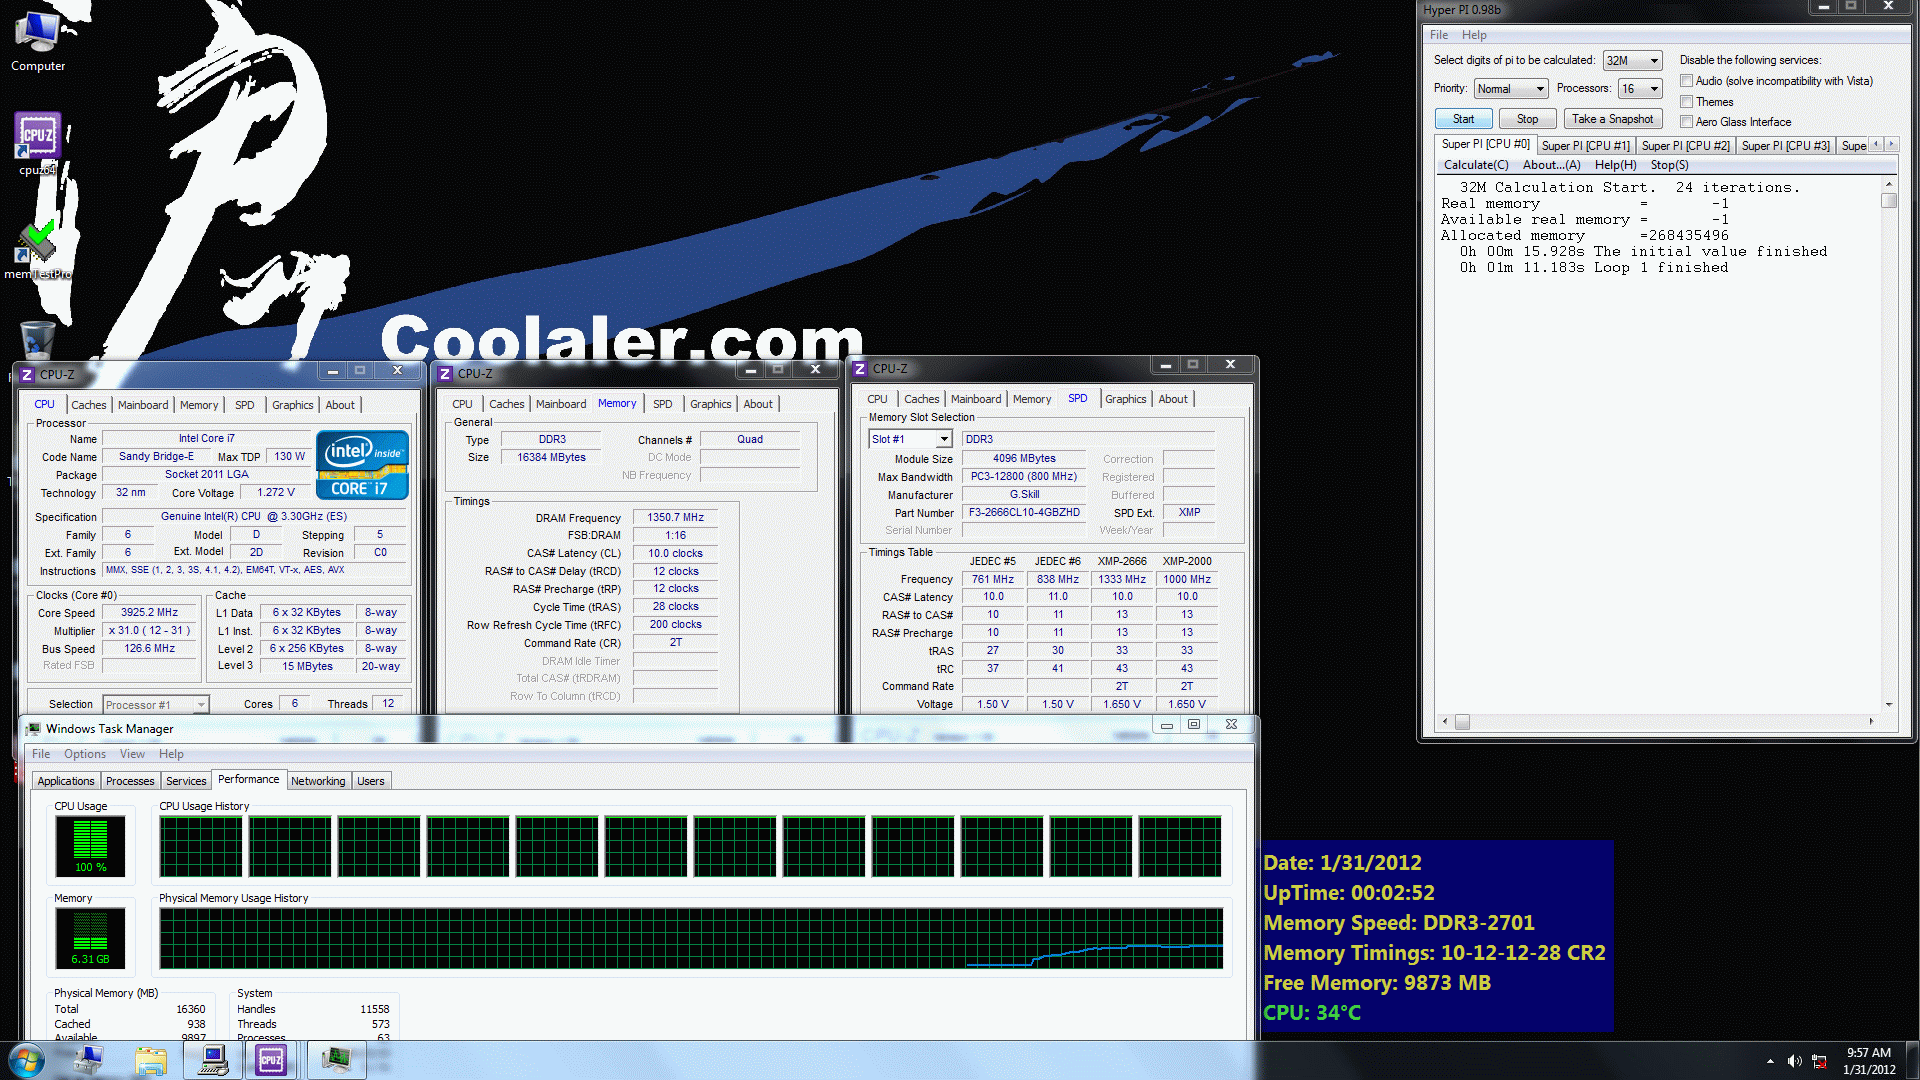The image size is (1920, 1080).
Task: Open About...(A) menu in Super PI
Action: coord(1552,165)
